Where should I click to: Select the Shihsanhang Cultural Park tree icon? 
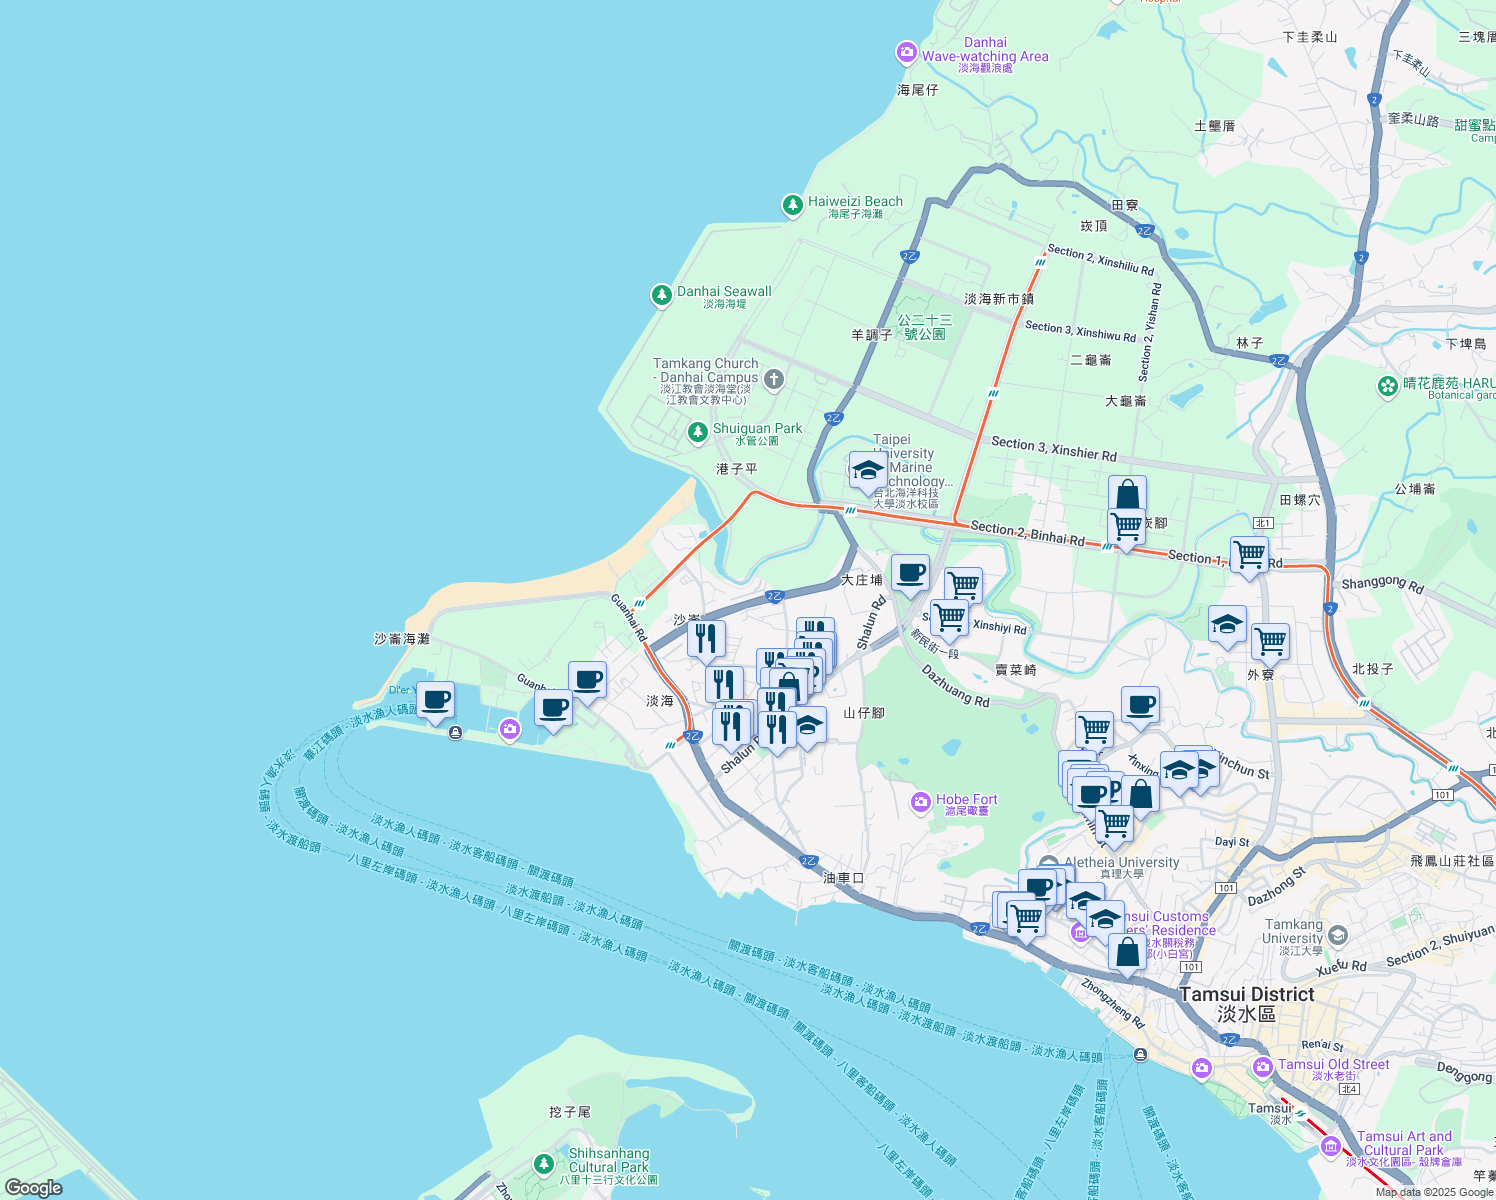pyautogui.click(x=543, y=1164)
